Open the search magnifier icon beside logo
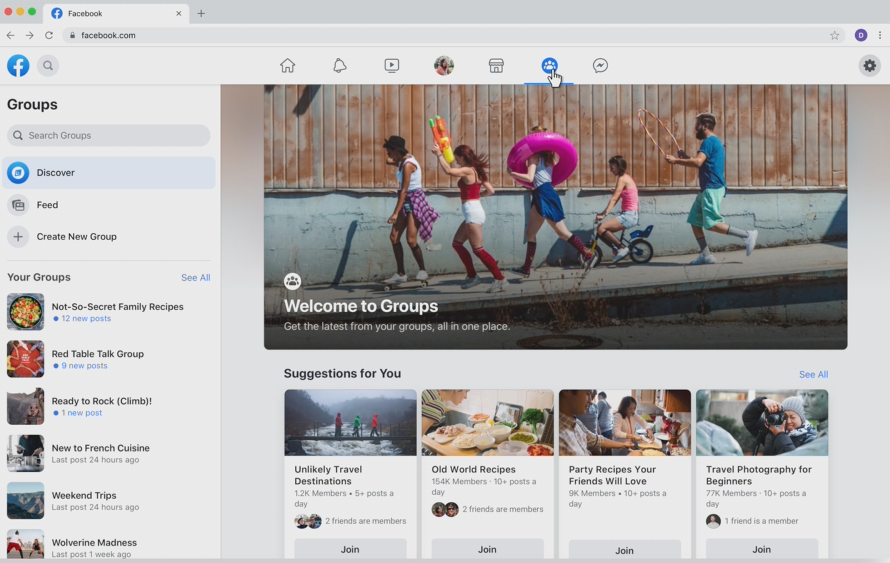The width and height of the screenshot is (890, 563). [47, 66]
